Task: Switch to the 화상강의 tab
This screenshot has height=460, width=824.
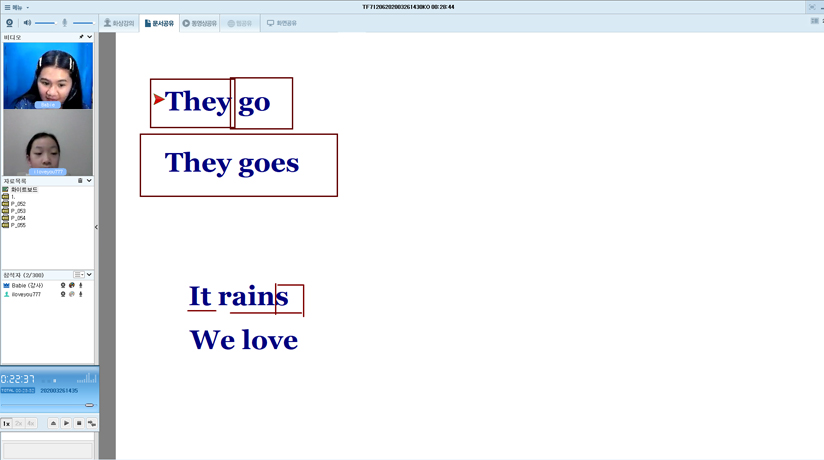Action: pyautogui.click(x=119, y=22)
